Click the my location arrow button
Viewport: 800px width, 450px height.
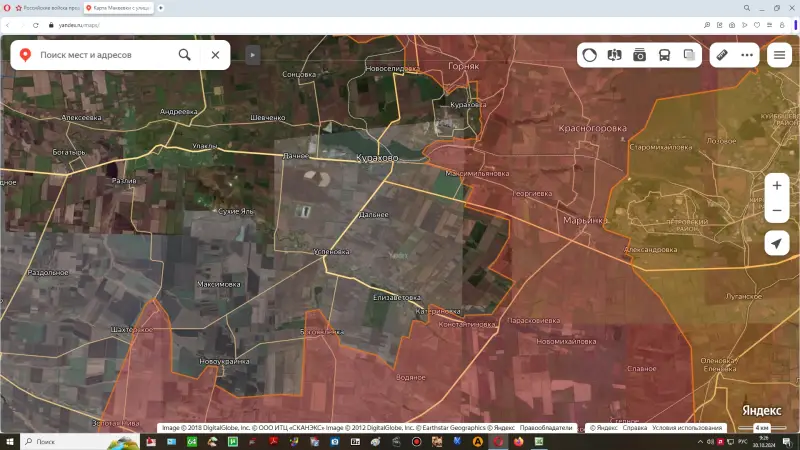point(777,243)
